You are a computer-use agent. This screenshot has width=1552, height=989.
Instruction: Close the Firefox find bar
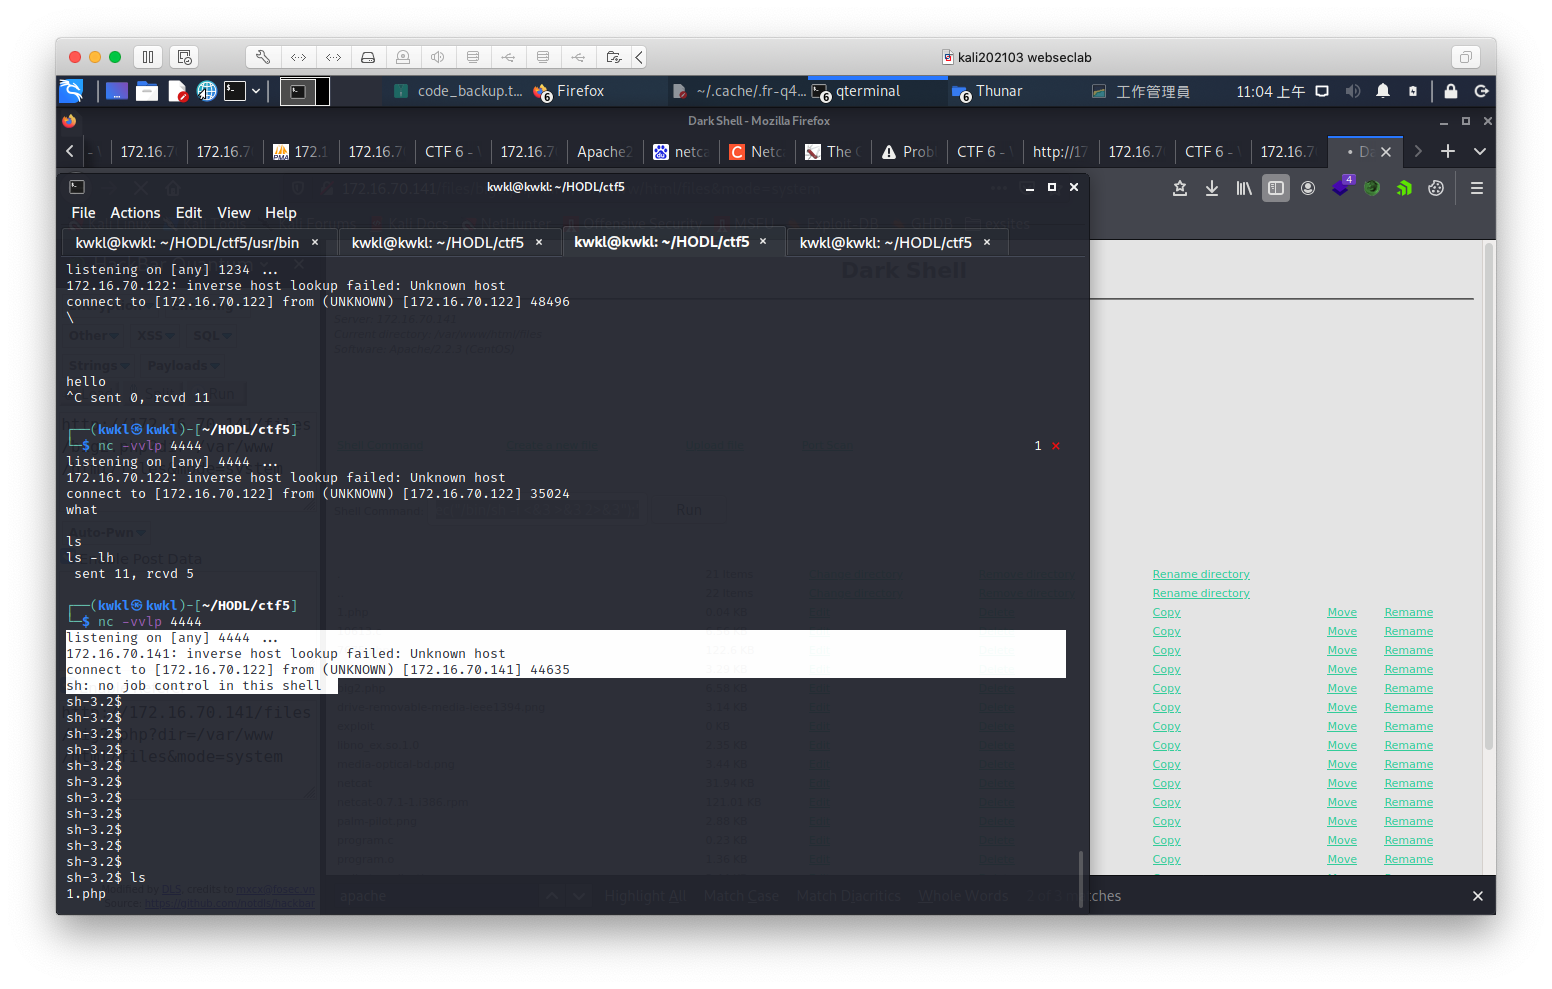click(x=1477, y=896)
